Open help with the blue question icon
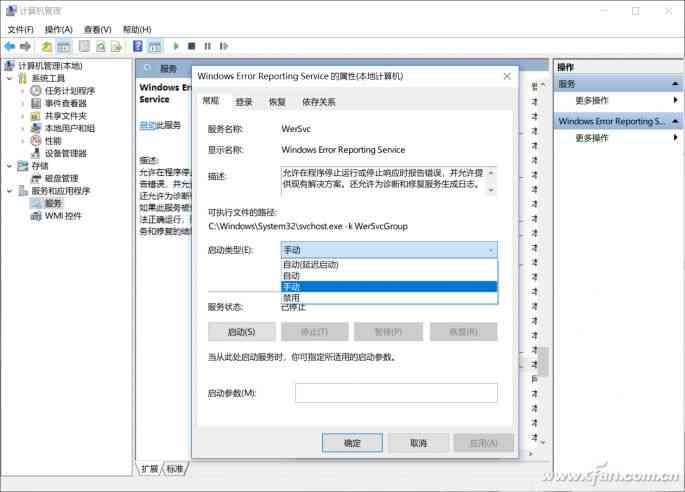Viewport: 685px width, 492px height. (138, 46)
